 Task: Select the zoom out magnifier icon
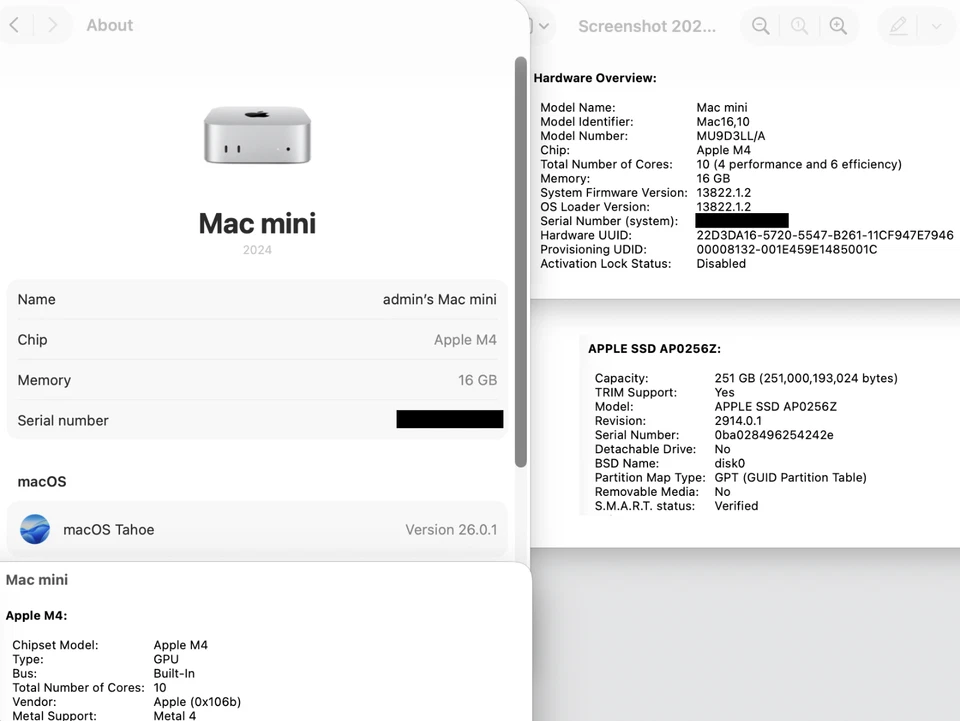(x=760, y=26)
